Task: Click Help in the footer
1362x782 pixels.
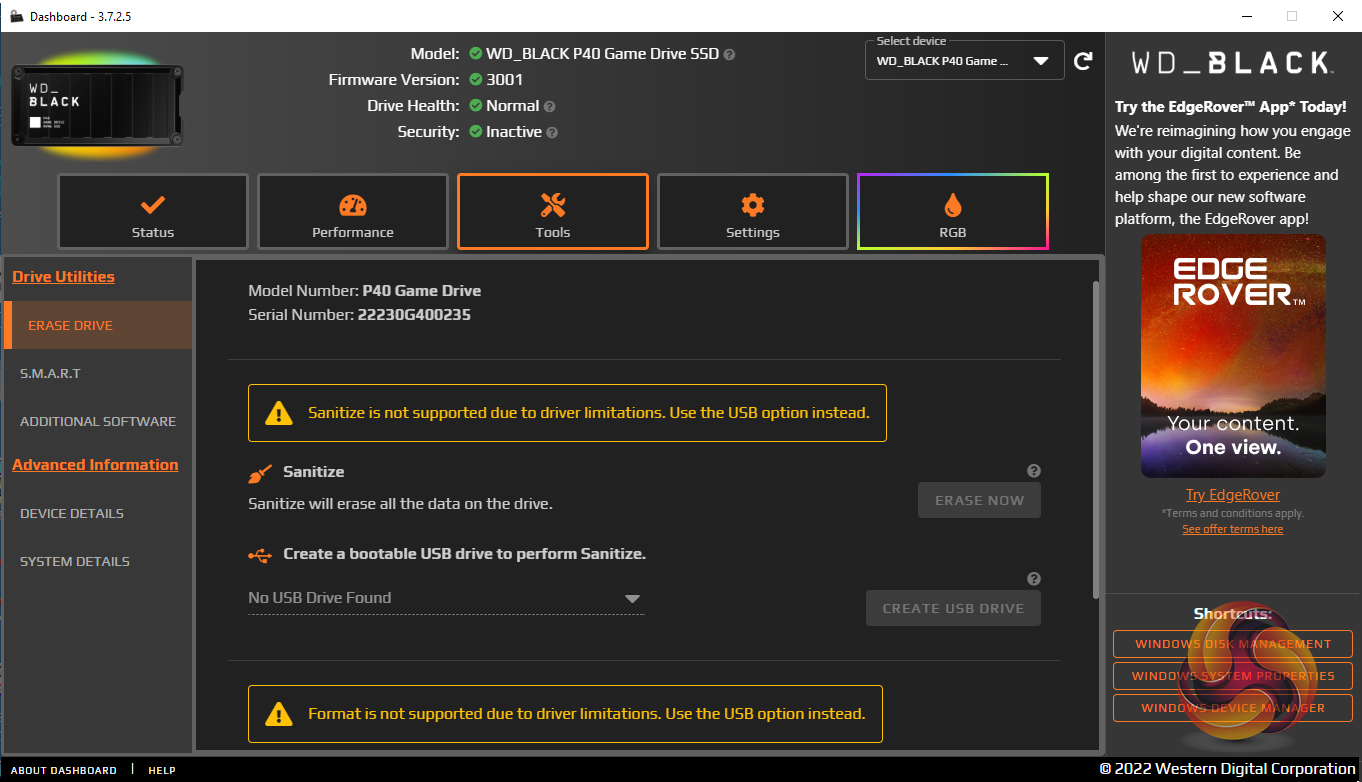Action: [x=162, y=770]
